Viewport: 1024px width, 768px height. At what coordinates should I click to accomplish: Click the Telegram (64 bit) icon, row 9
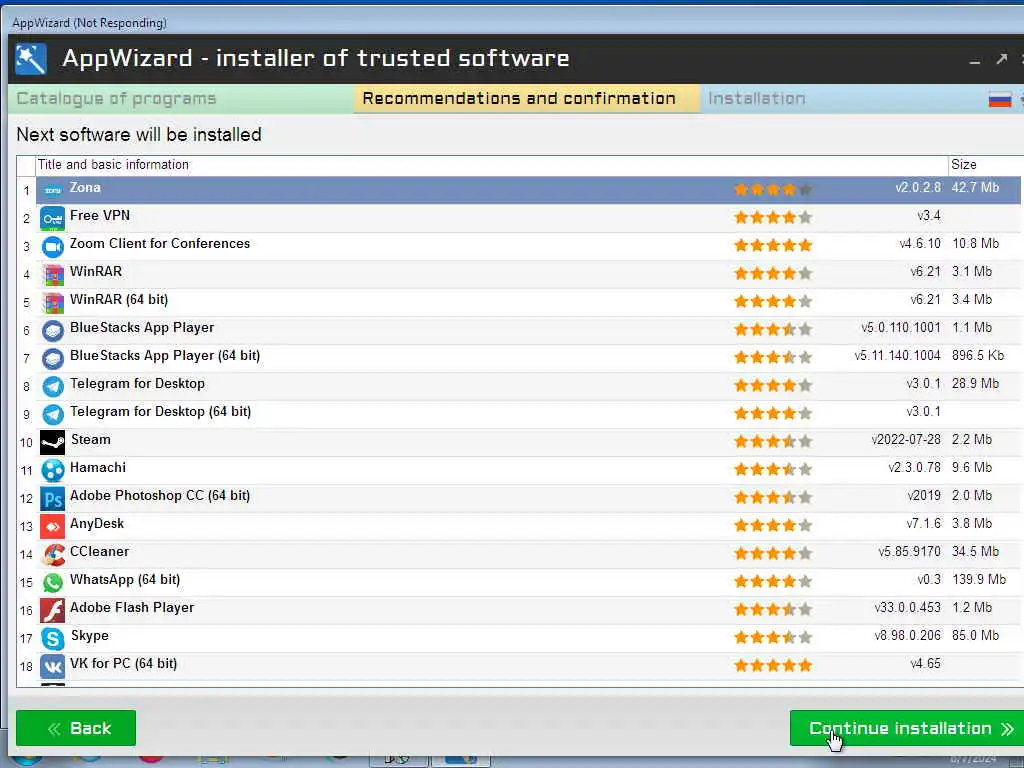pyautogui.click(x=52, y=415)
